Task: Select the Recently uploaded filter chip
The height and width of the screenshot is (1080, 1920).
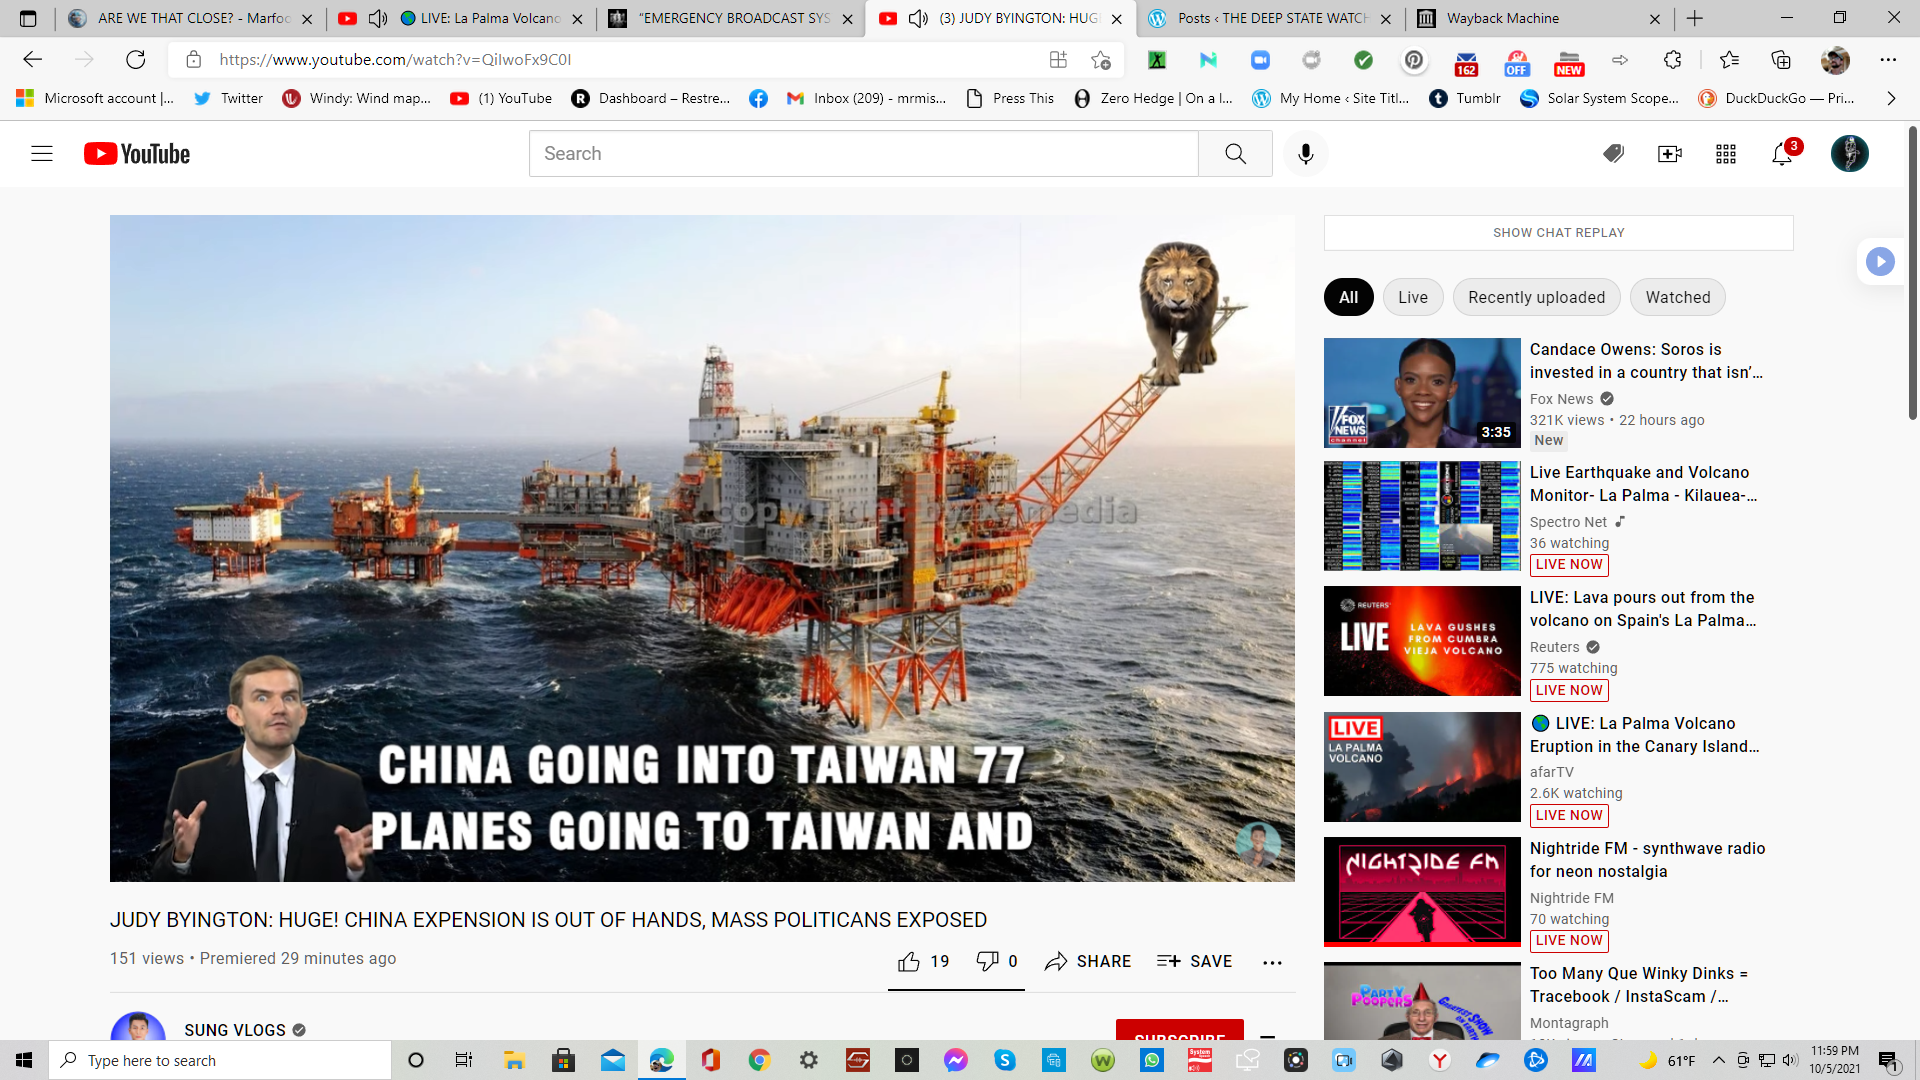Action: tap(1536, 297)
